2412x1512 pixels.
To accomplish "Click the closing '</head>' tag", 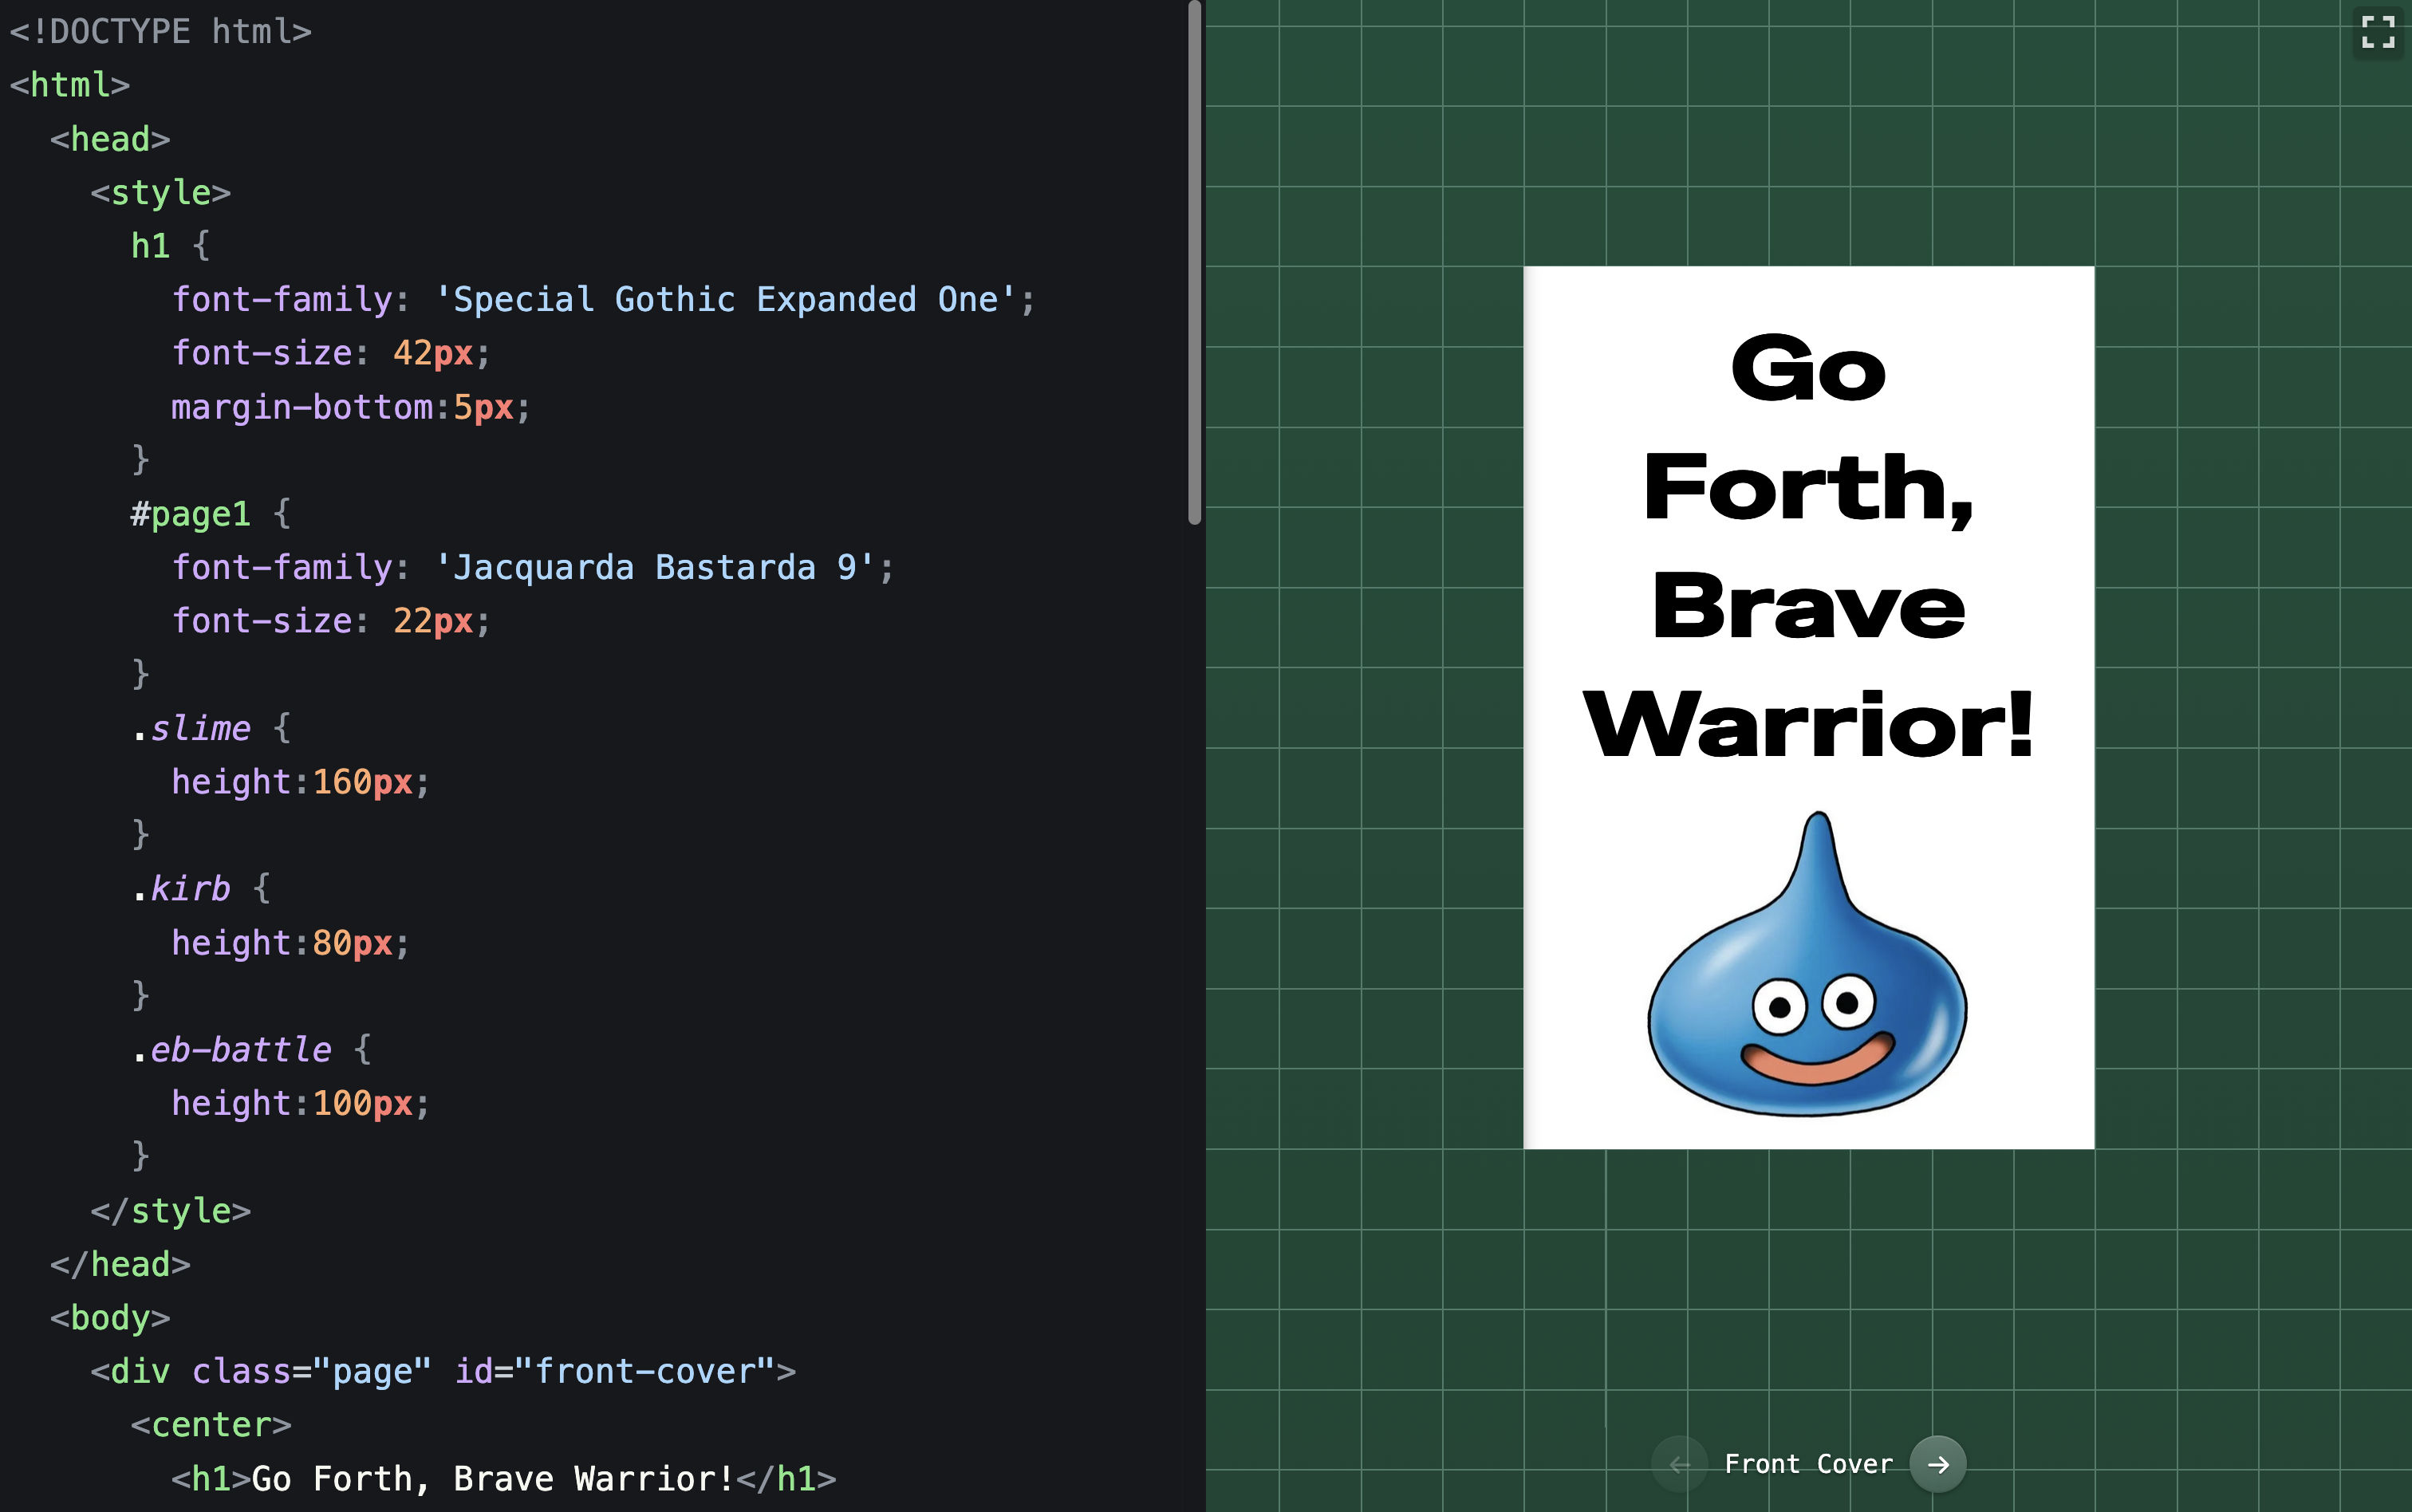I will [x=120, y=1264].
